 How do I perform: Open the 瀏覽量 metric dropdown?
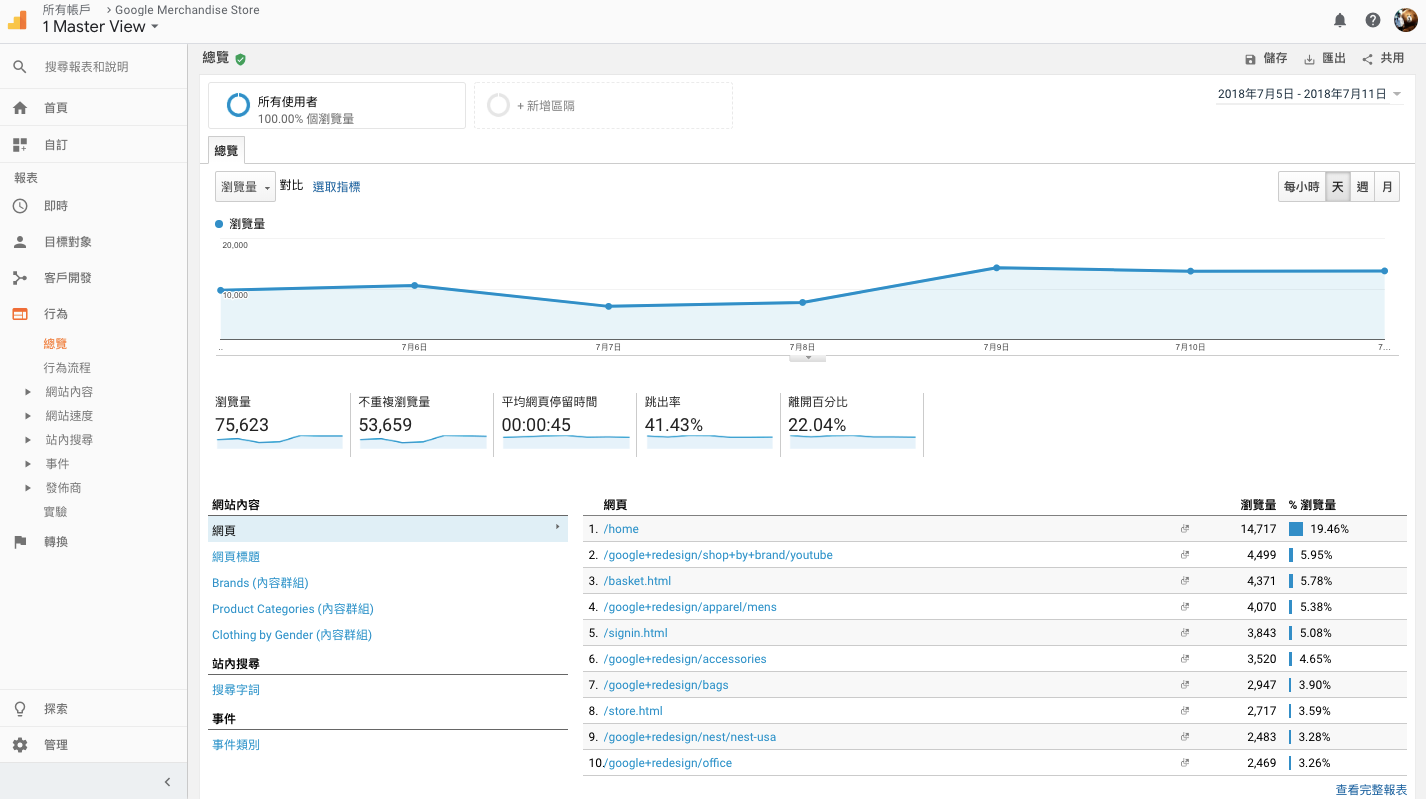(245, 187)
